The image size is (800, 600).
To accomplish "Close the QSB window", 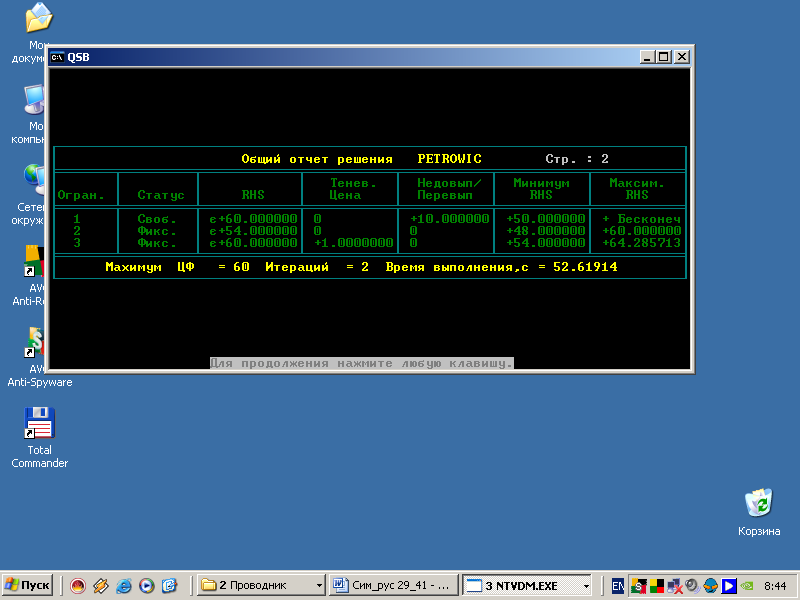I will click(682, 57).
